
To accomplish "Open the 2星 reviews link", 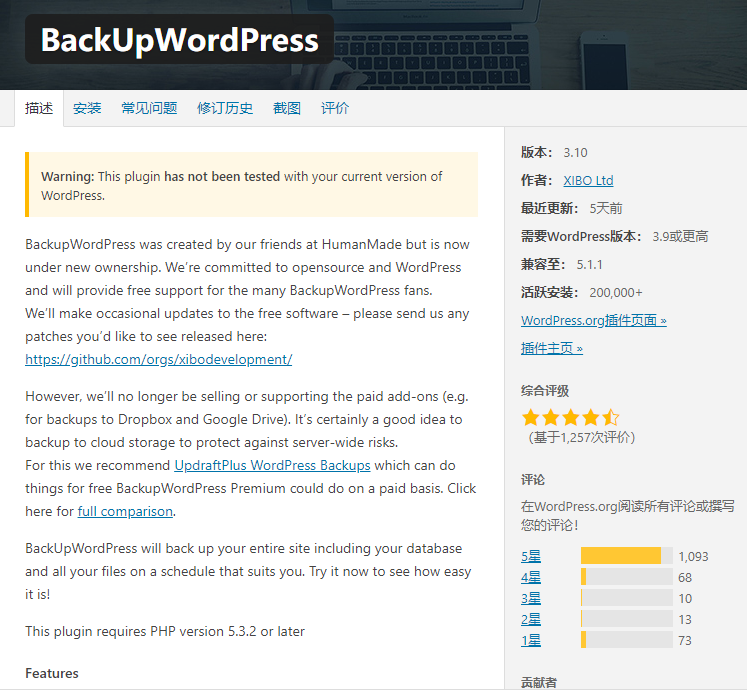I will (x=531, y=619).
